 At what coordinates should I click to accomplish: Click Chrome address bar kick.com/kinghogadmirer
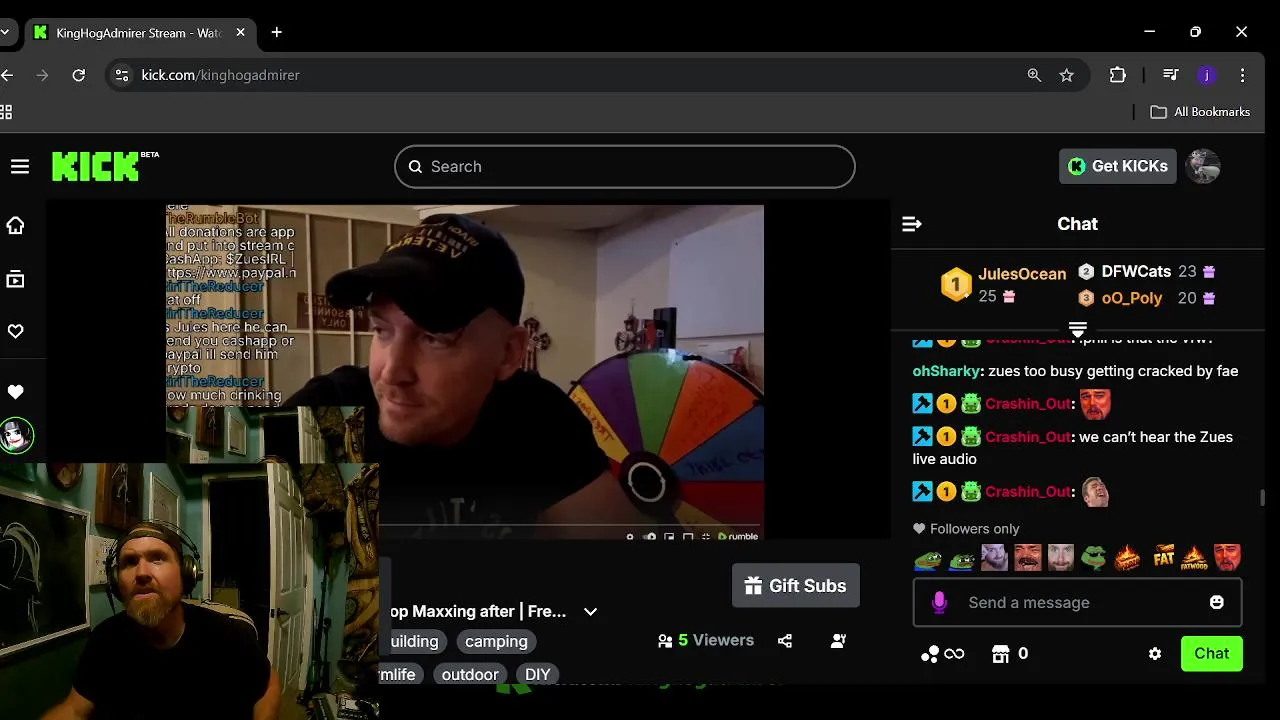pyautogui.click(x=220, y=75)
